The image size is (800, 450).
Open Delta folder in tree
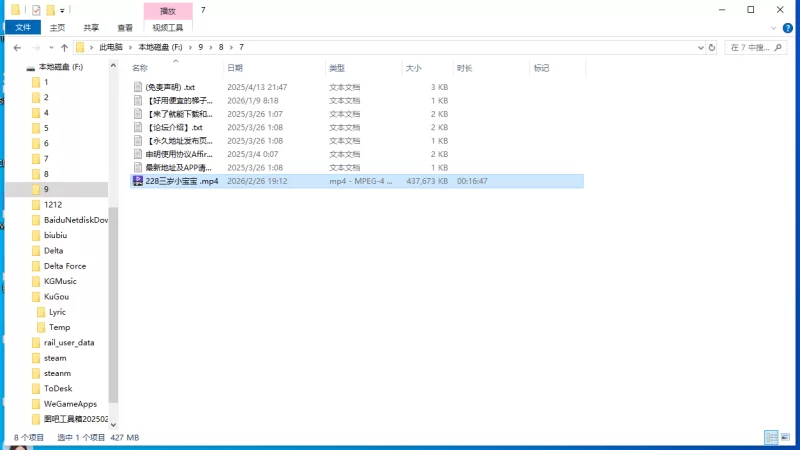pyautogui.click(x=53, y=251)
